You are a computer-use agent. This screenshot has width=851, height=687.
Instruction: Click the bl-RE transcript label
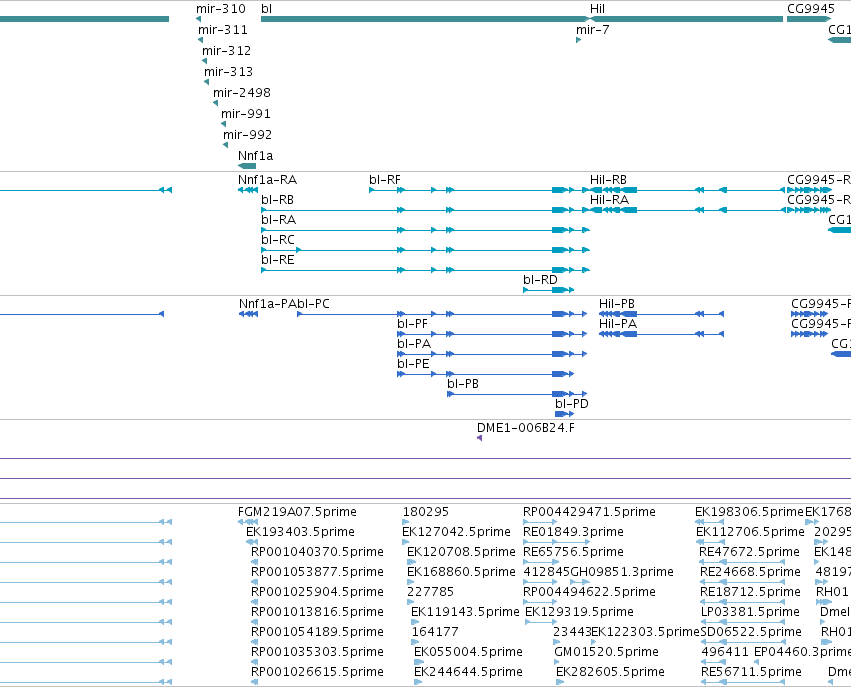(278, 260)
